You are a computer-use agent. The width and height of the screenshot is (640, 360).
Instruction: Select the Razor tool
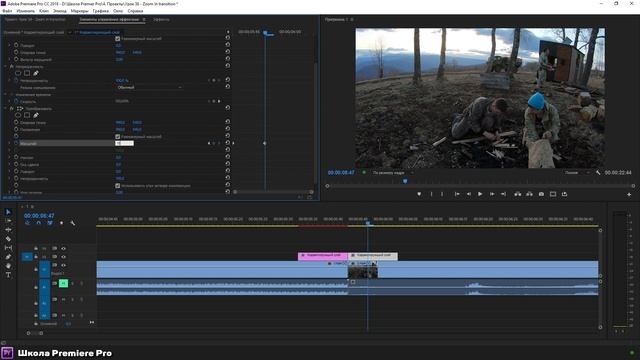(x=8, y=238)
